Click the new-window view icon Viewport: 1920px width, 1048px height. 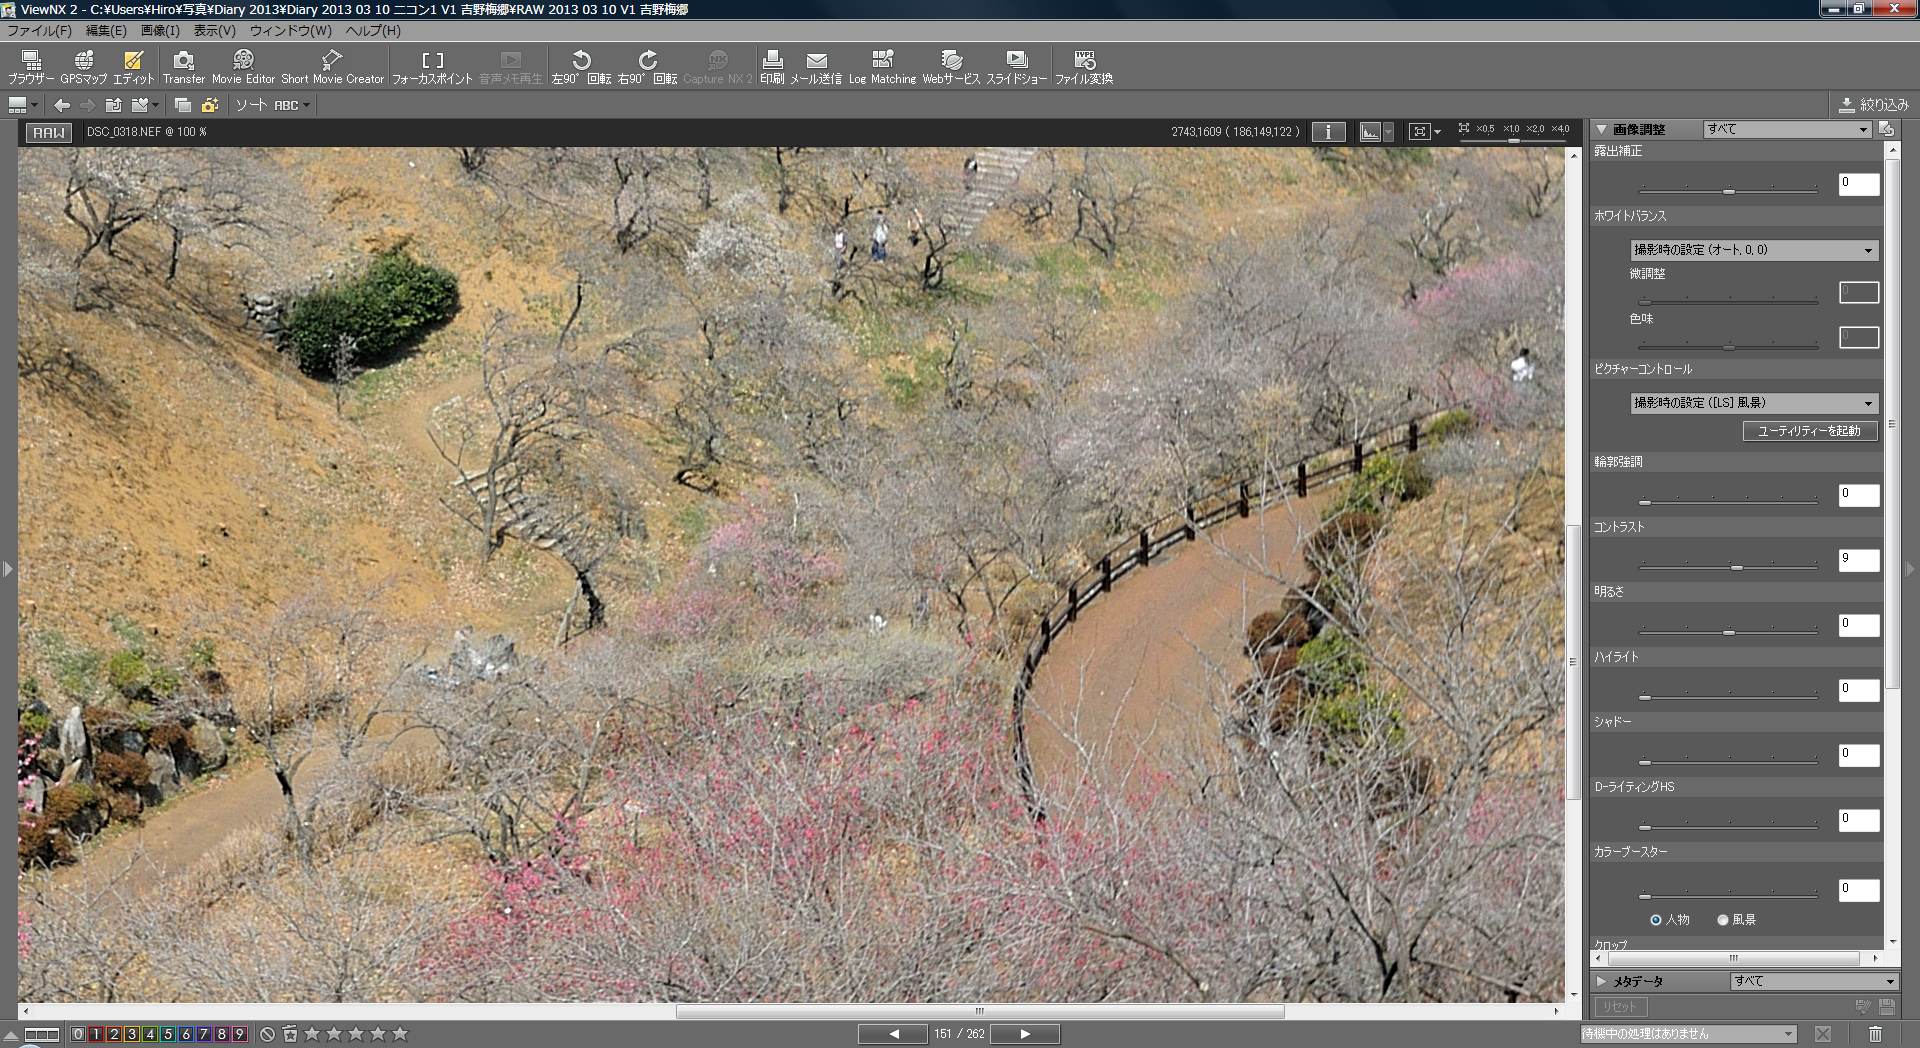pyautogui.click(x=182, y=105)
